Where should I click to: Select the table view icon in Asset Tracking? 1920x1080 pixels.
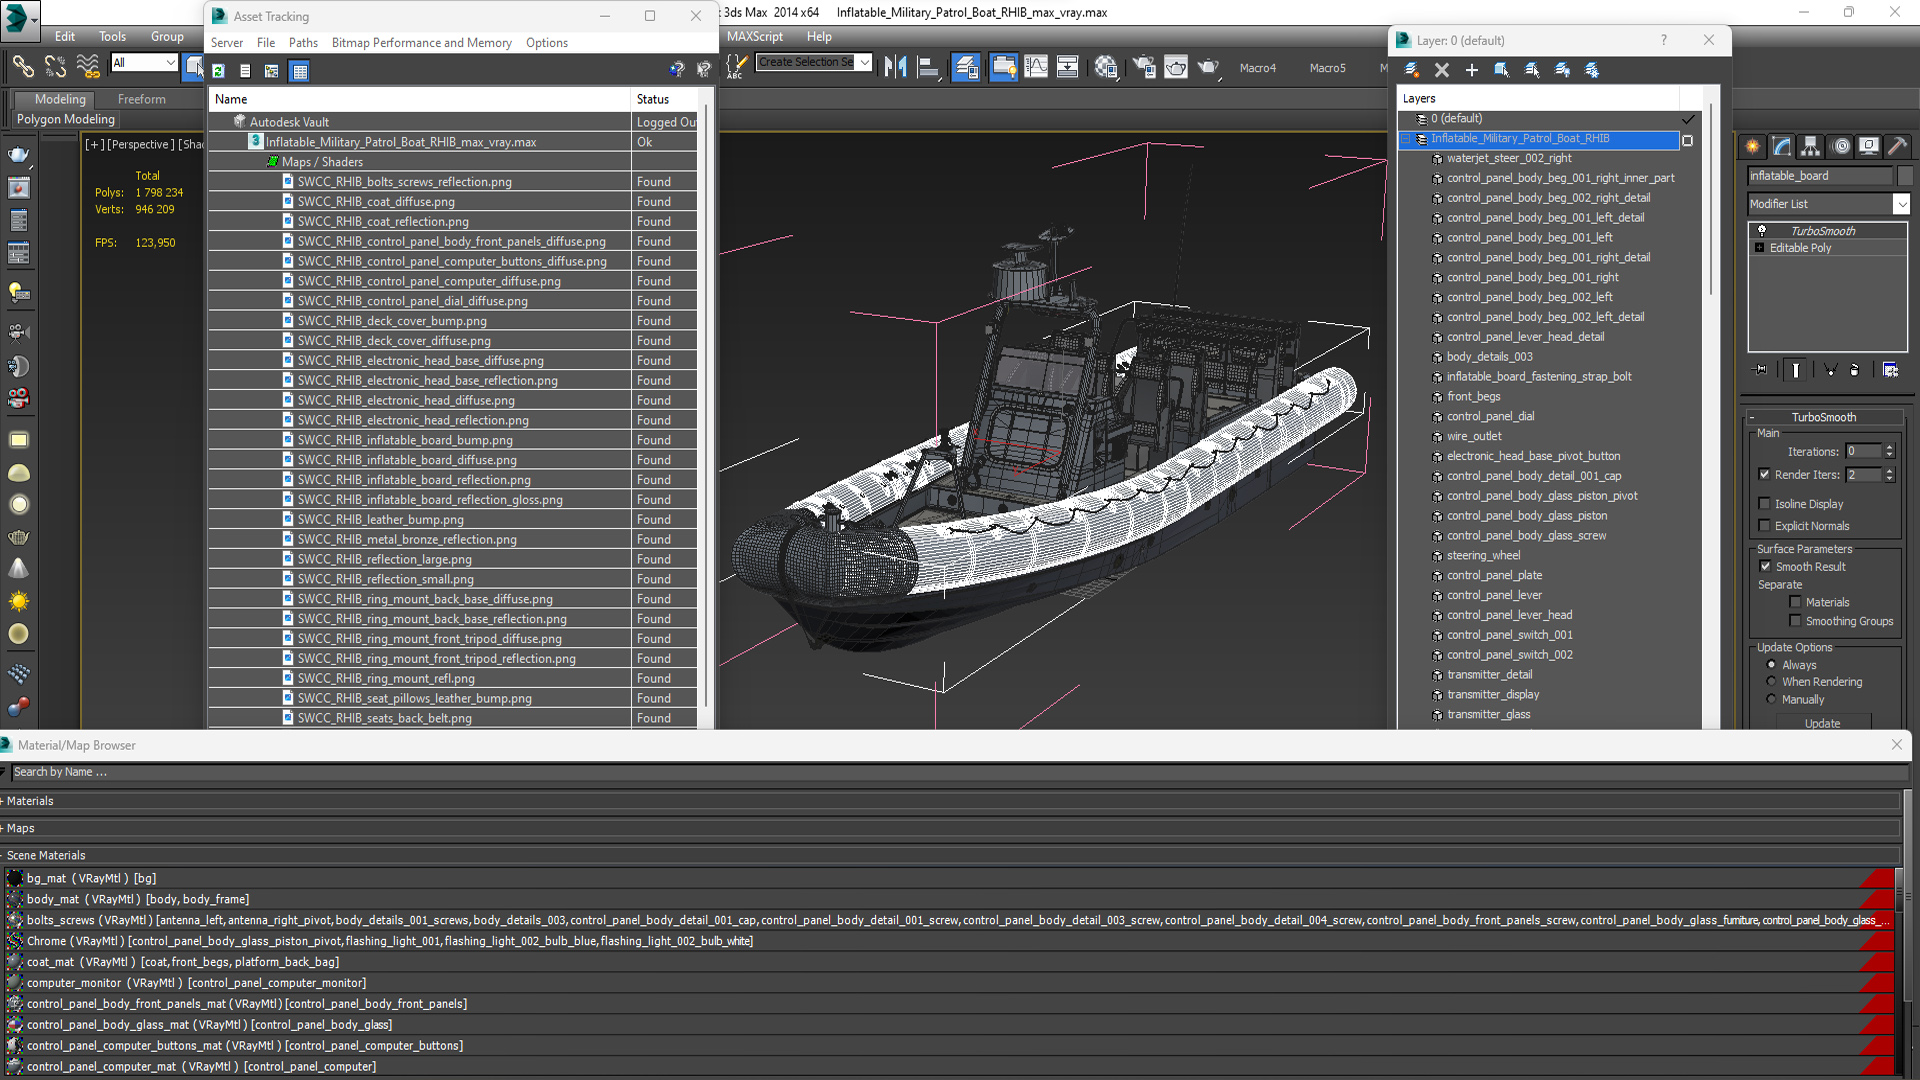point(299,71)
